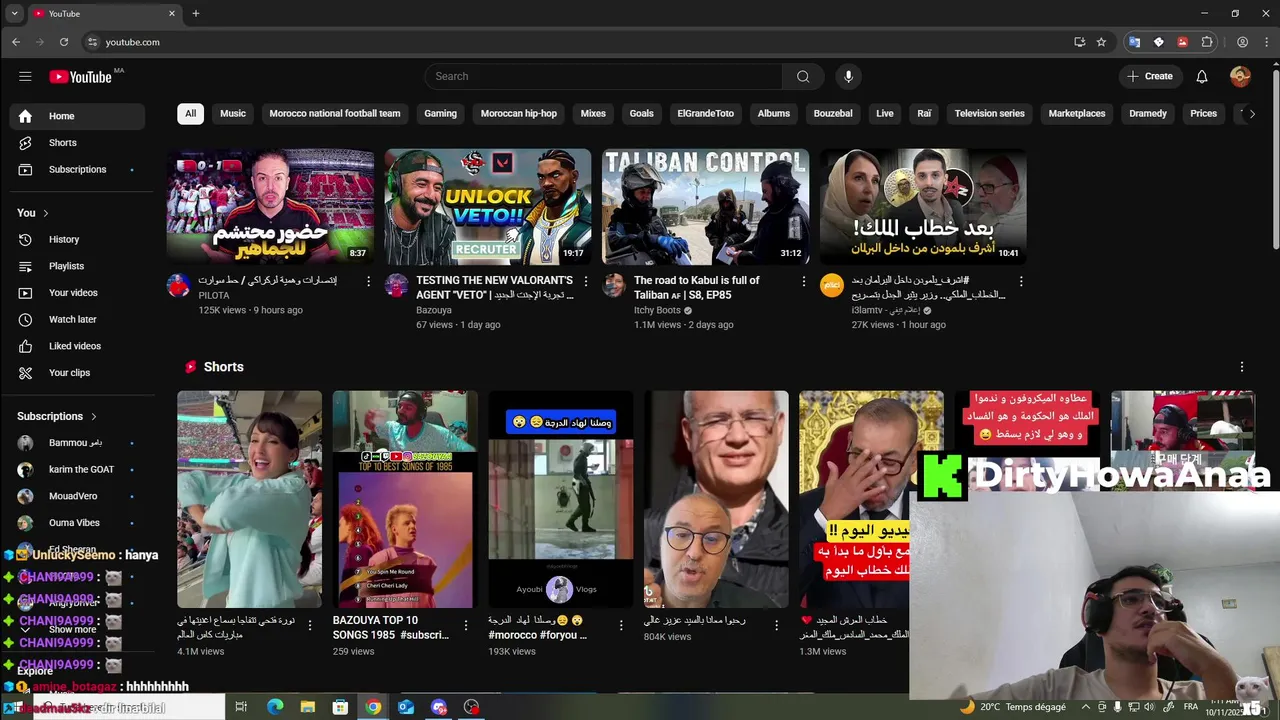
Task: Open the karim the GOAT channel
Action: click(77, 469)
